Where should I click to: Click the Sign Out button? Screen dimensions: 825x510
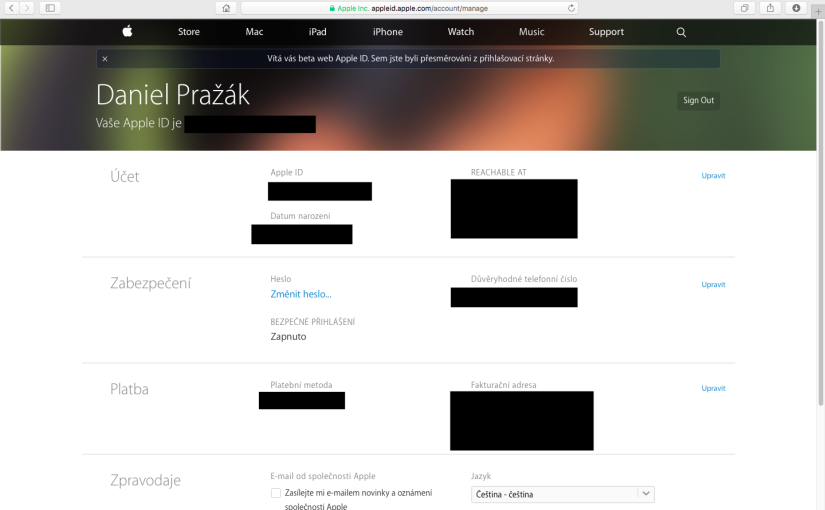click(698, 100)
